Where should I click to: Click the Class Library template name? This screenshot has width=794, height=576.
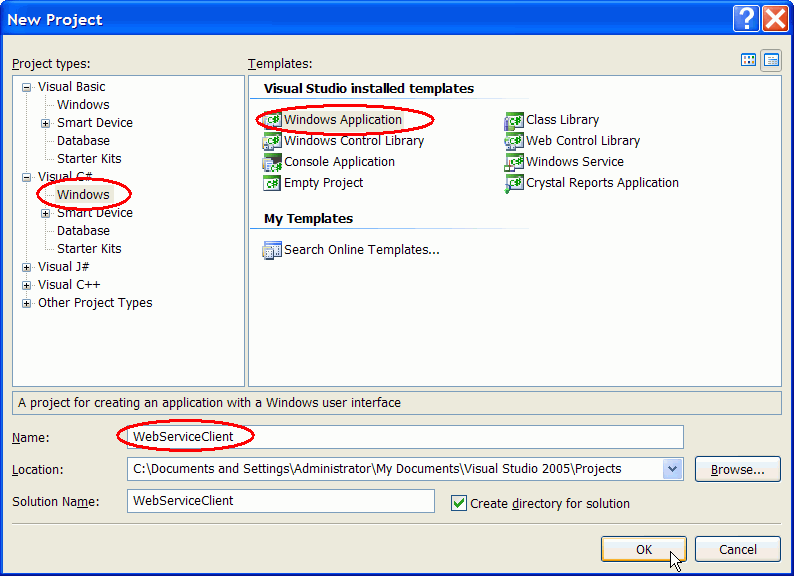tap(563, 120)
